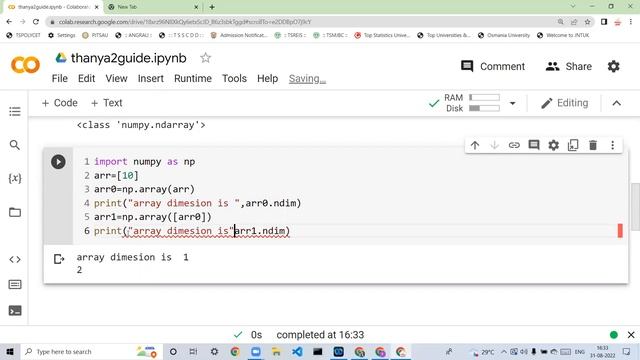Image resolution: width=640 pixels, height=360 pixels.
Task: Click the taskbar search box
Action: [x=90, y=351]
